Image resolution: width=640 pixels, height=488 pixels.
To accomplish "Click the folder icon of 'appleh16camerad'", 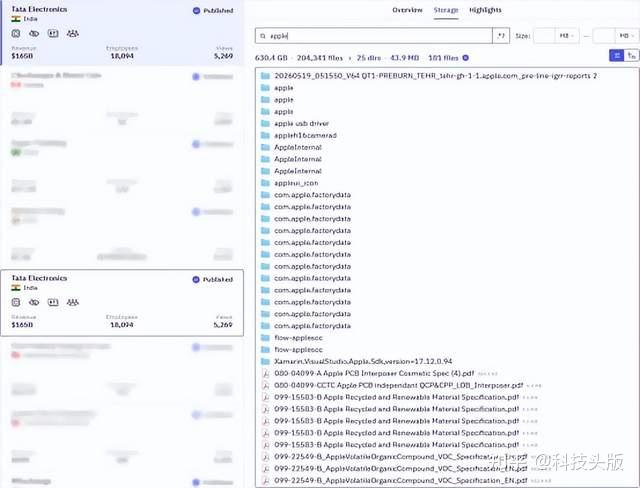I will [x=265, y=135].
